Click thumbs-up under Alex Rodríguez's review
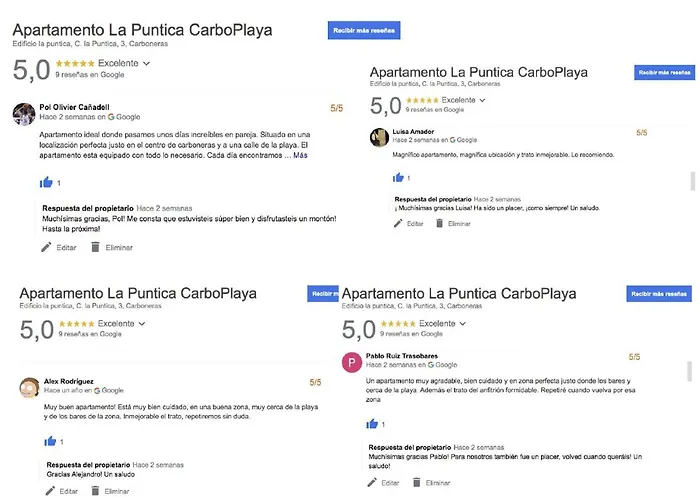This screenshot has height=500, width=700. point(50,441)
